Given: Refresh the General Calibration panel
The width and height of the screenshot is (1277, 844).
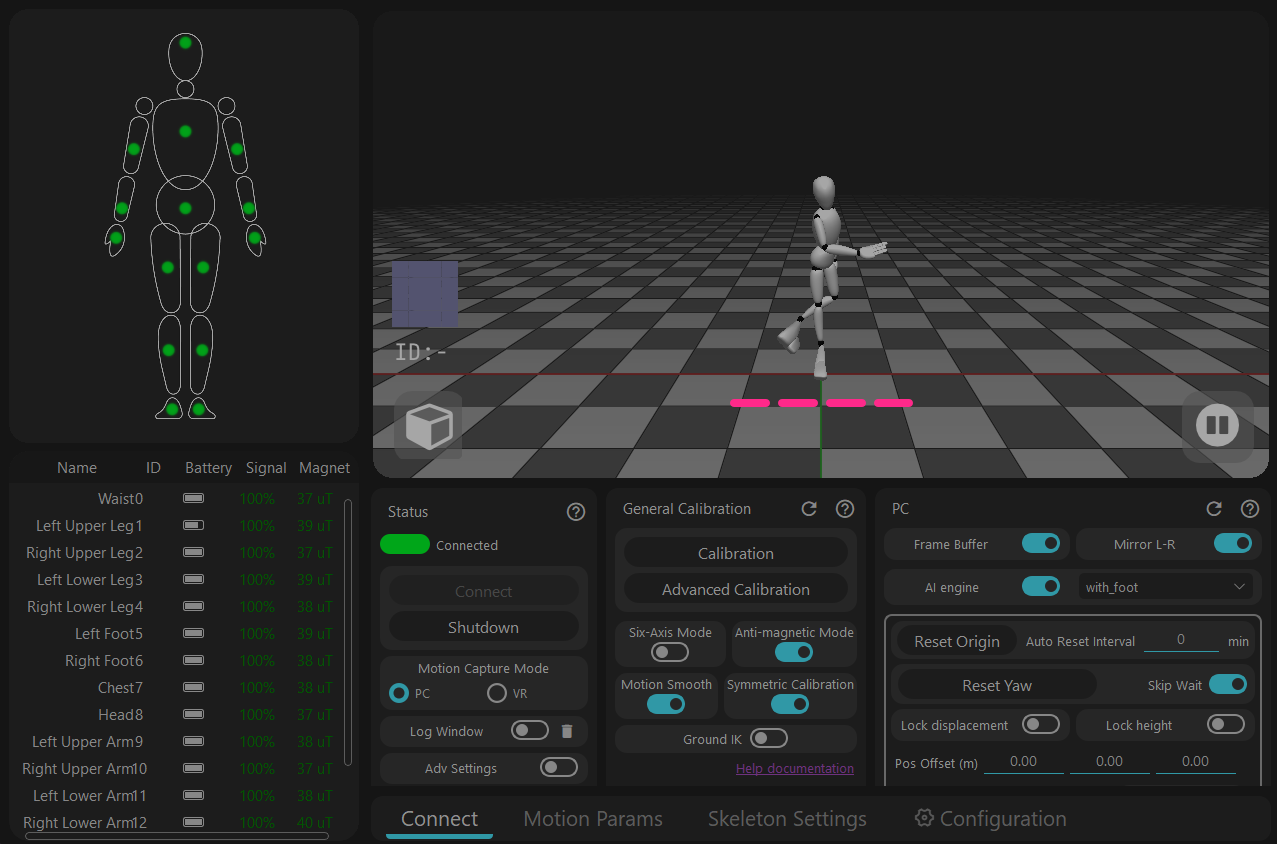Looking at the screenshot, I should (810, 509).
